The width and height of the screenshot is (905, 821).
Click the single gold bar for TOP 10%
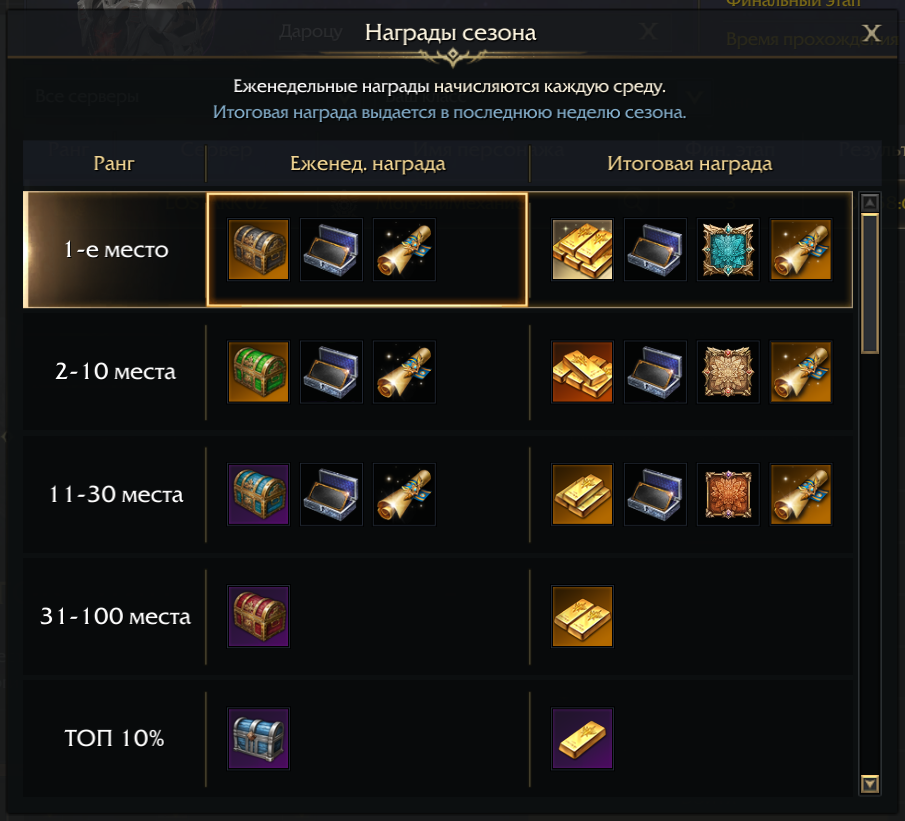click(582, 738)
